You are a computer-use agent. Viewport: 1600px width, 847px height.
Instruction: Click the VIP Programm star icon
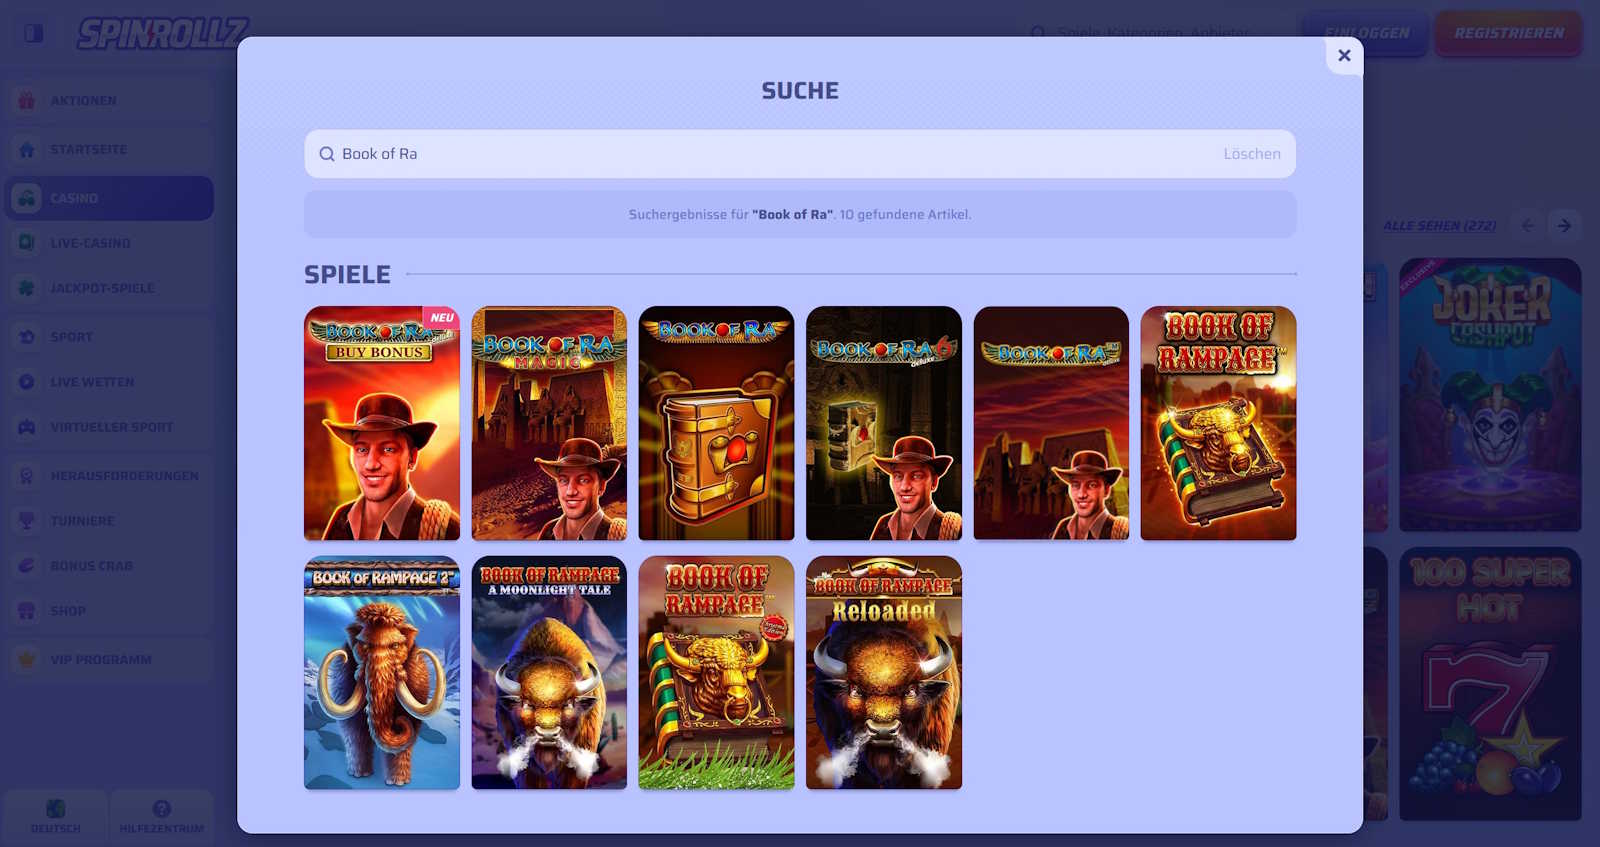coord(27,659)
